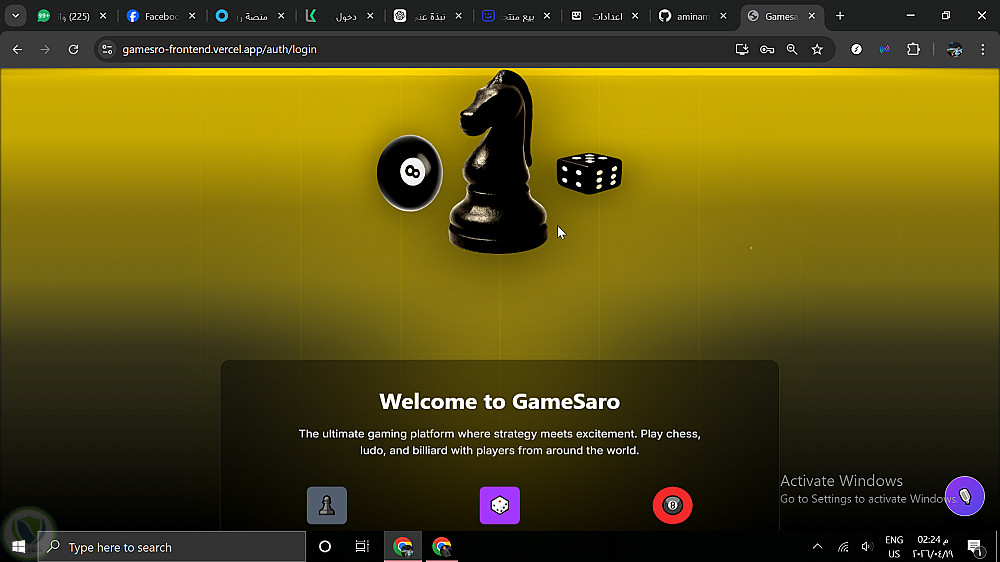Open a new browser tab
This screenshot has width=1000, height=562.
click(840, 16)
